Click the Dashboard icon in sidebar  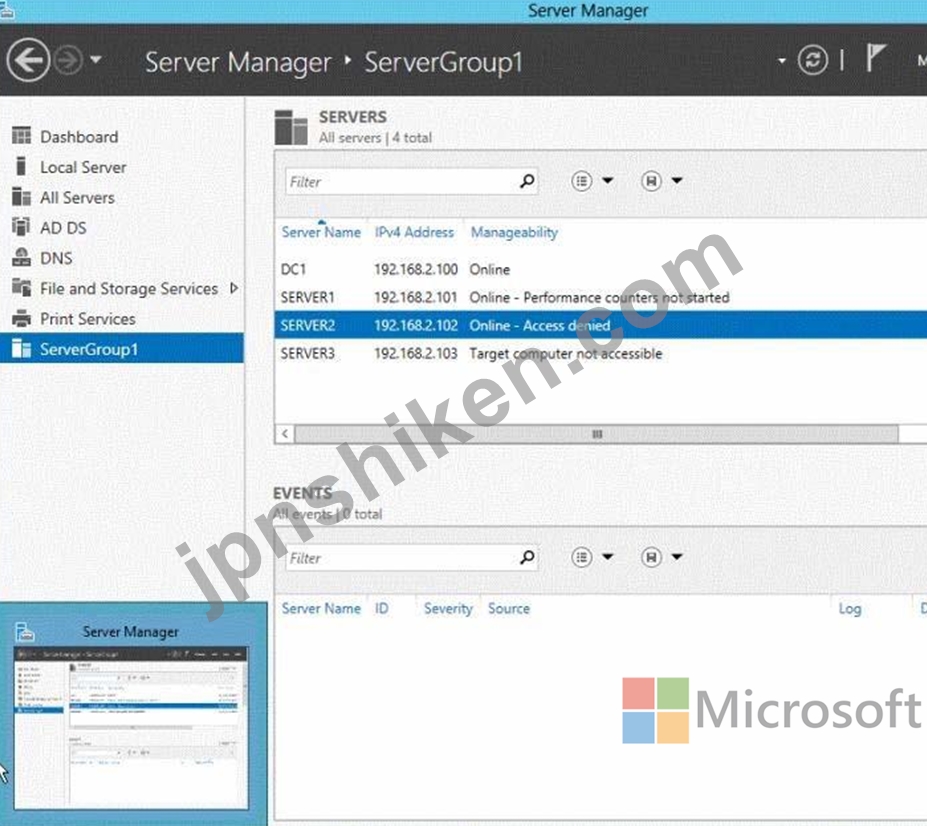21,136
